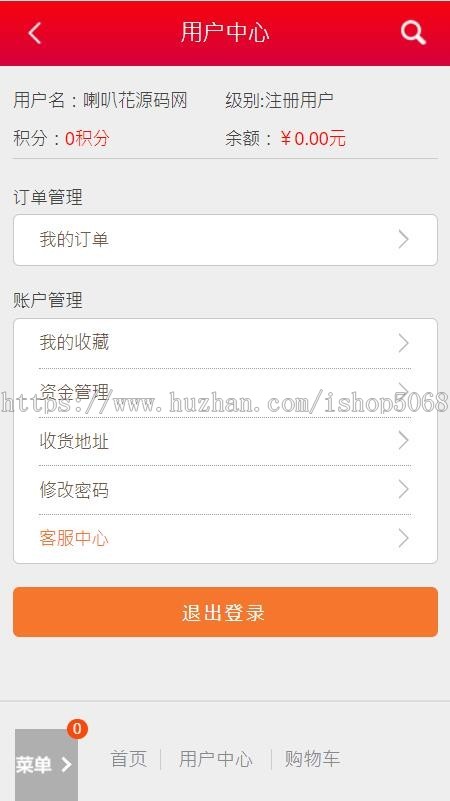This screenshot has height=801, width=450.
Task: Select 用户中心 in bottom navigation
Action: pyautogui.click(x=216, y=759)
